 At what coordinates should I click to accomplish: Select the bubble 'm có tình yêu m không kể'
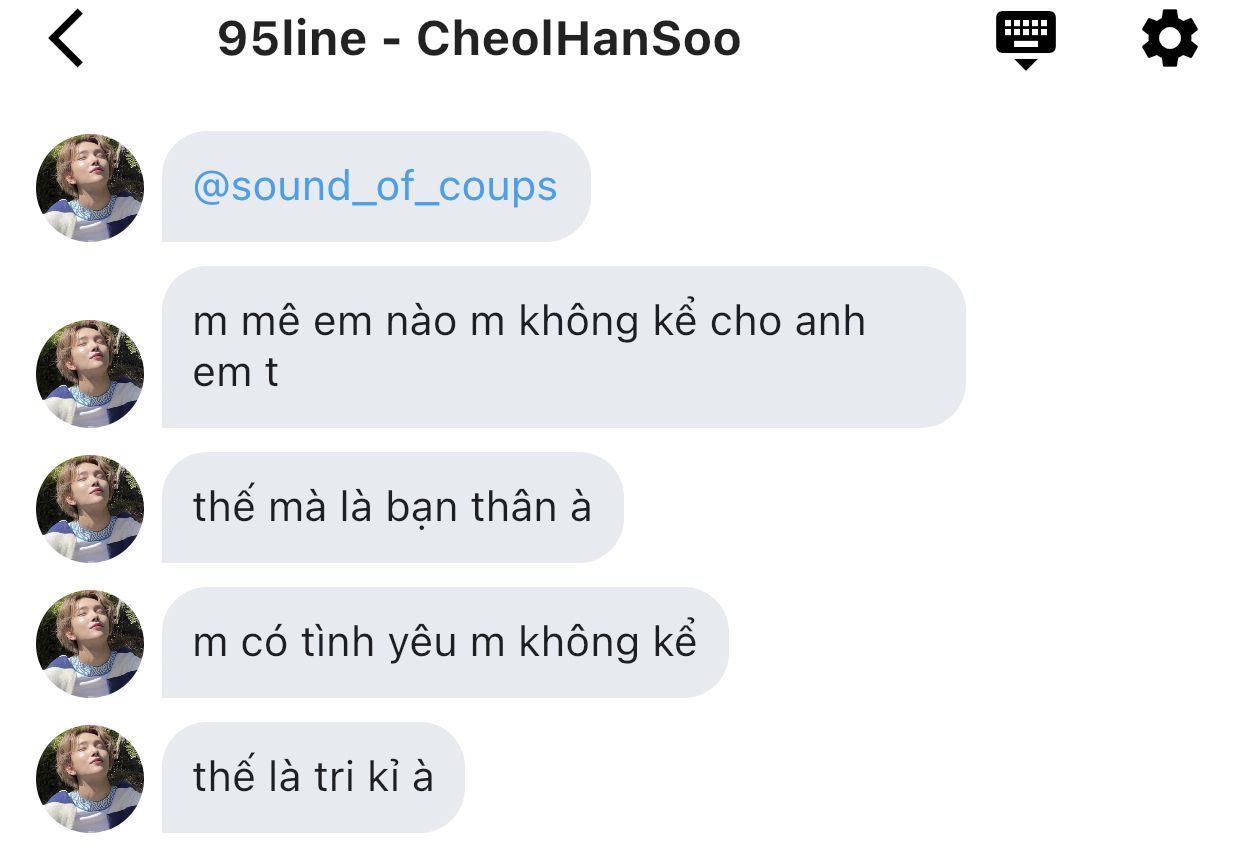click(x=445, y=642)
